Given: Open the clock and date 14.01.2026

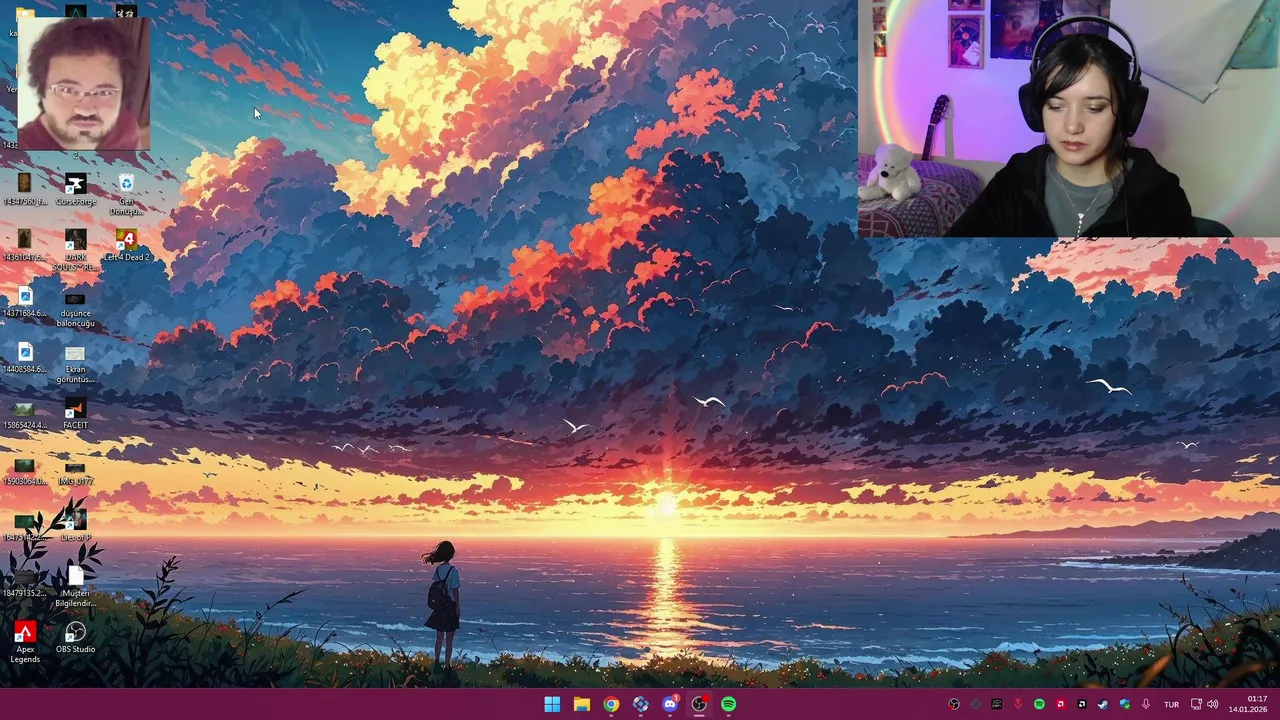Looking at the screenshot, I should [1249, 704].
